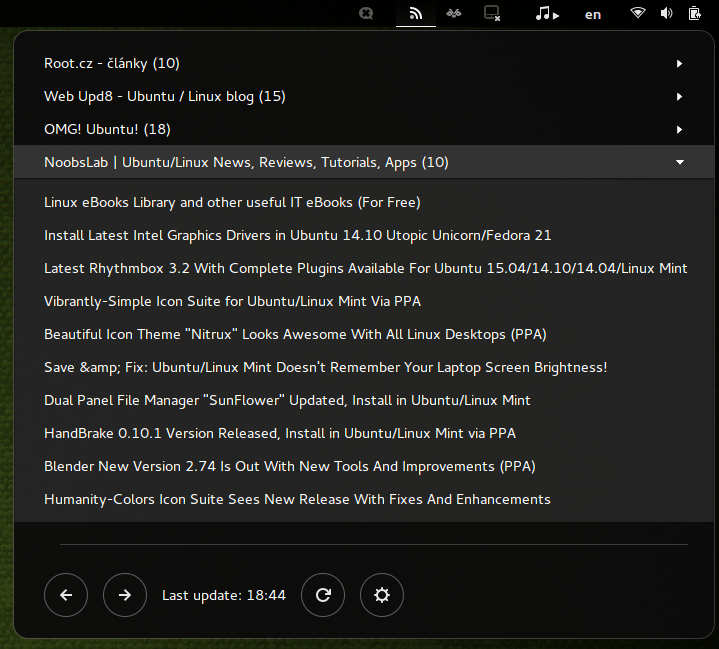Viewport: 719px width, 649px height.
Task: Select 'Web Upd8 - Ubuntu / Linux blog (15)'
Action: pyautogui.click(x=364, y=96)
